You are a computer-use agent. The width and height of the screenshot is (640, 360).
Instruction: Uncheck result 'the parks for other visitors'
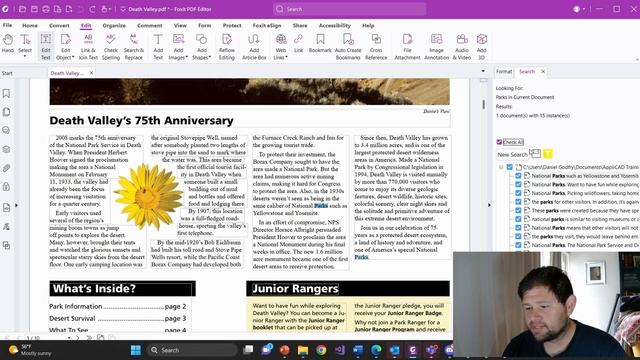tap(518, 202)
